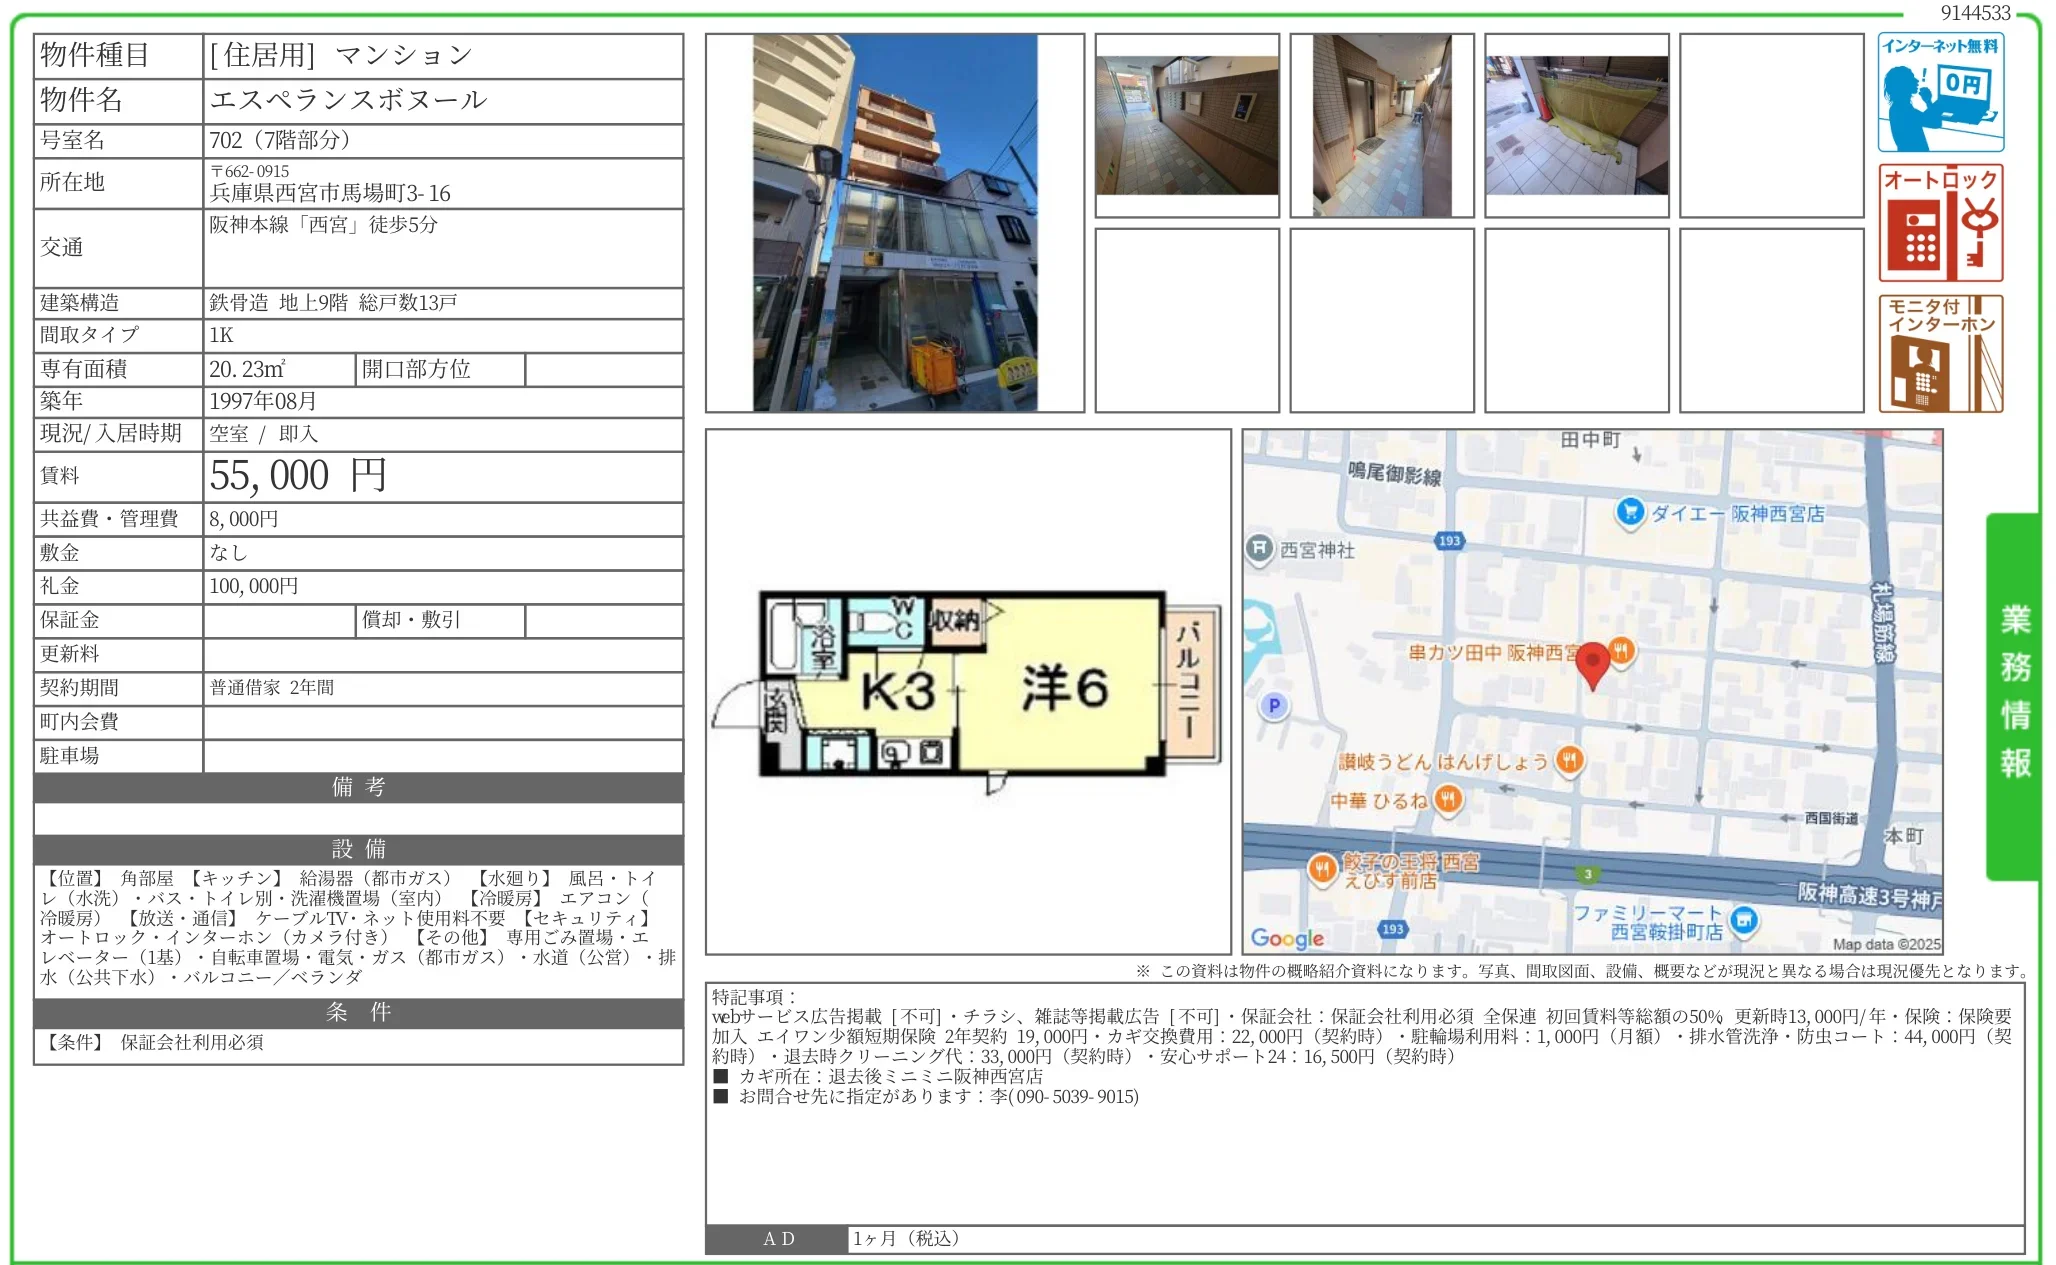
Task: Click the 1K floor plan image
Action: point(967,686)
